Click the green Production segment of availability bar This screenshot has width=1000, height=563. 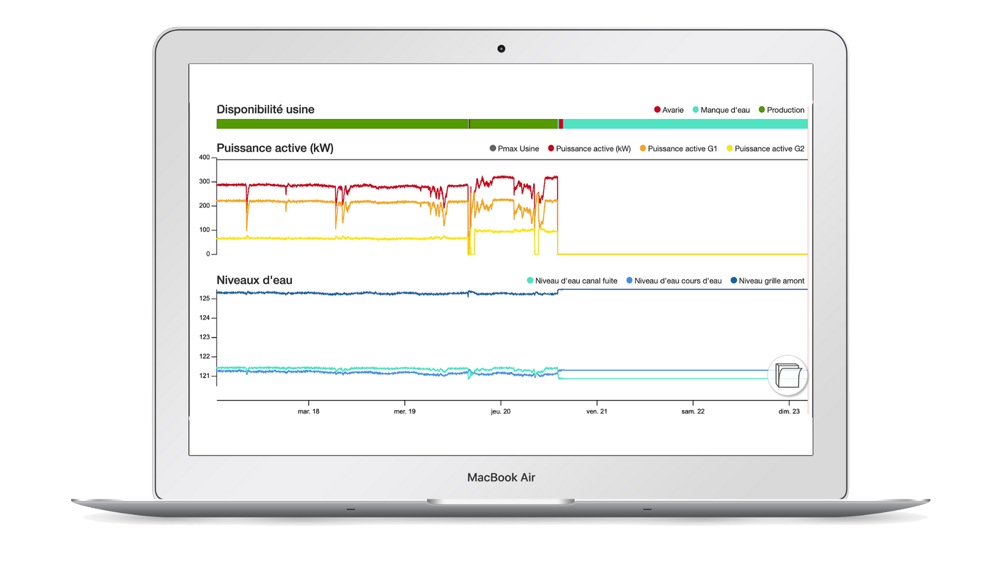coord(340,124)
